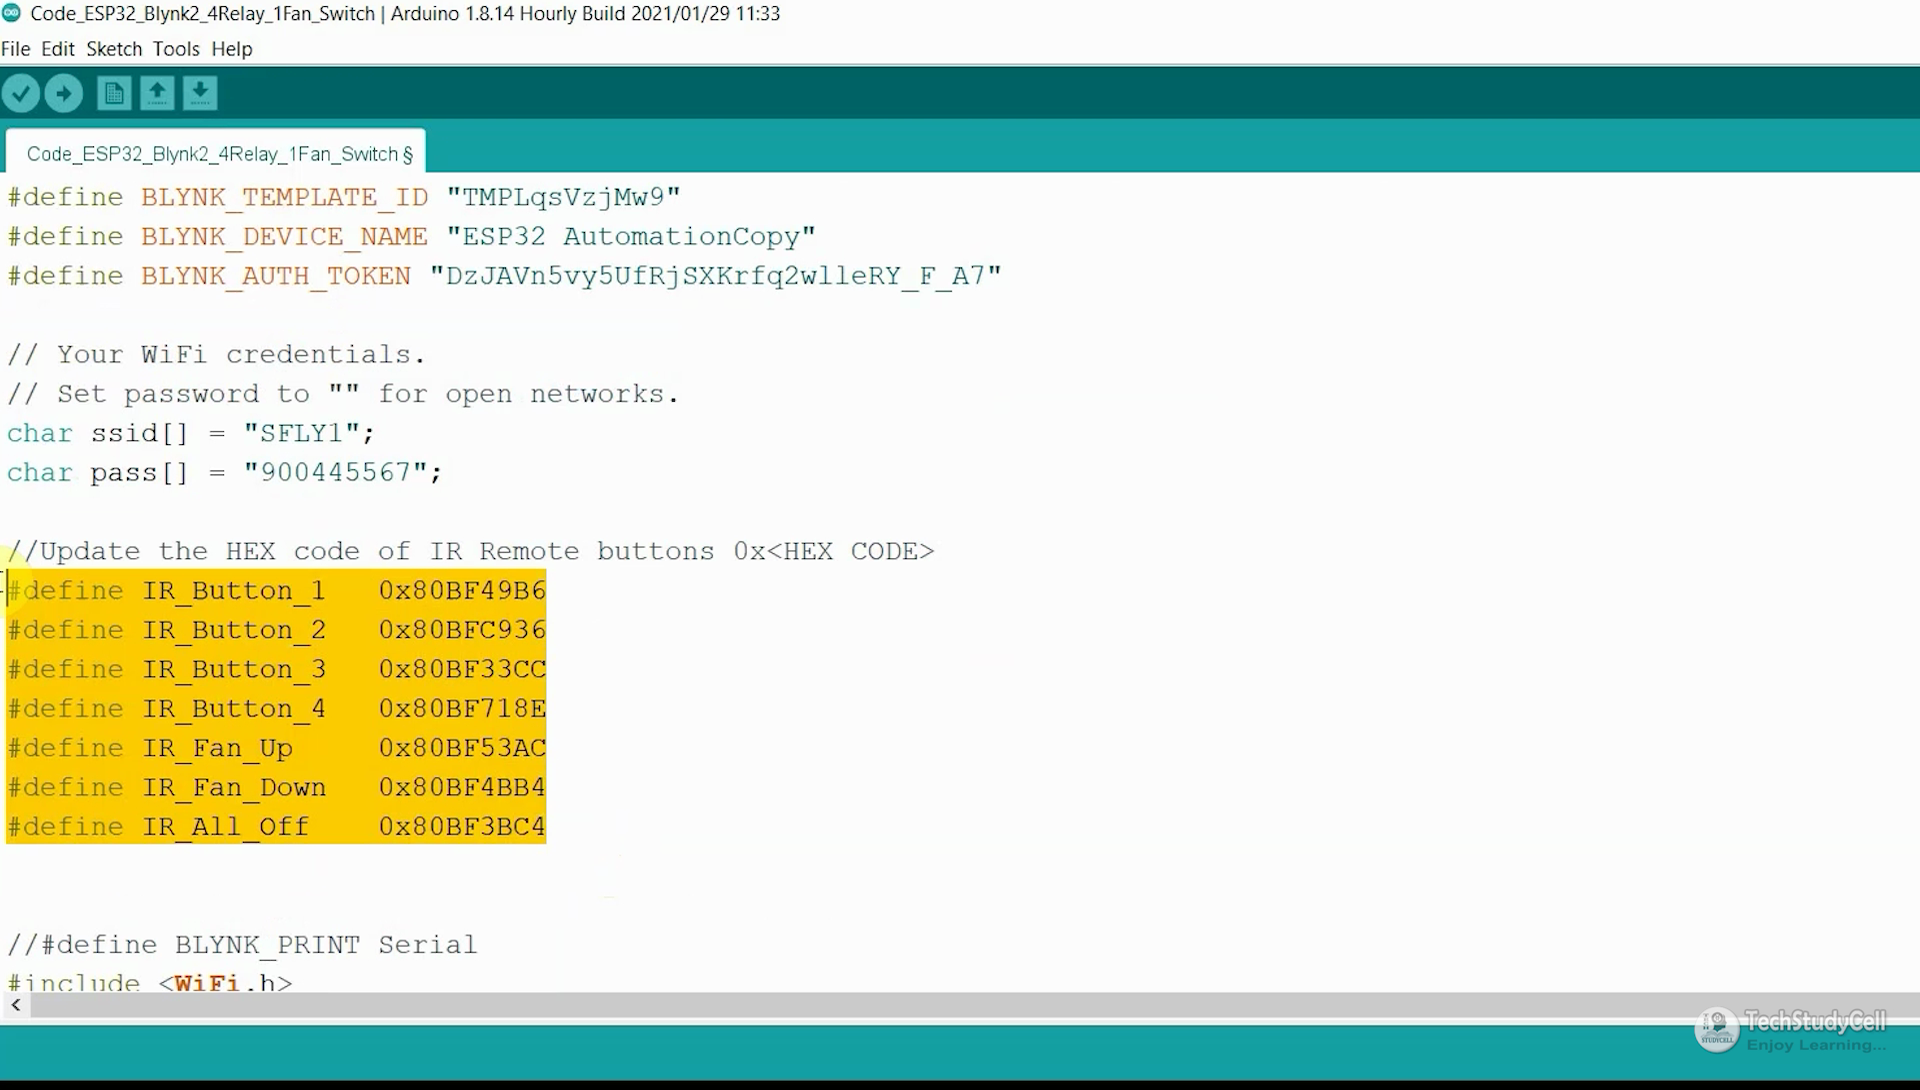Image resolution: width=1920 pixels, height=1090 pixels.
Task: Click the left scroll arrow below the editor
Action: click(16, 1005)
